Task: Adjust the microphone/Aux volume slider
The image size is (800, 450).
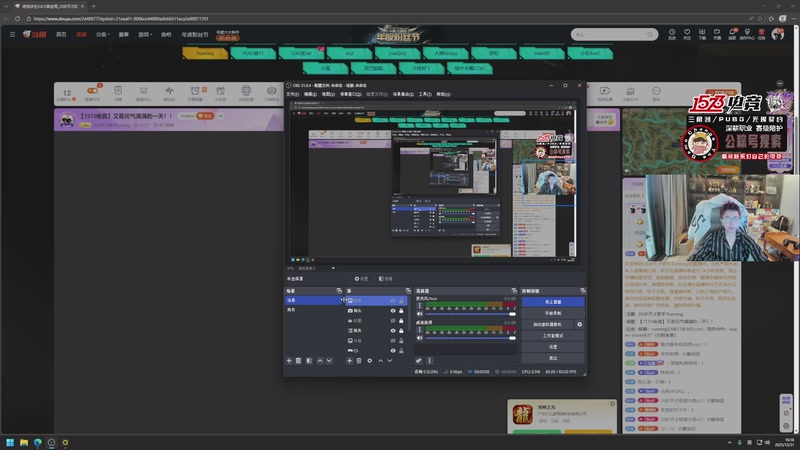Action: point(470,314)
